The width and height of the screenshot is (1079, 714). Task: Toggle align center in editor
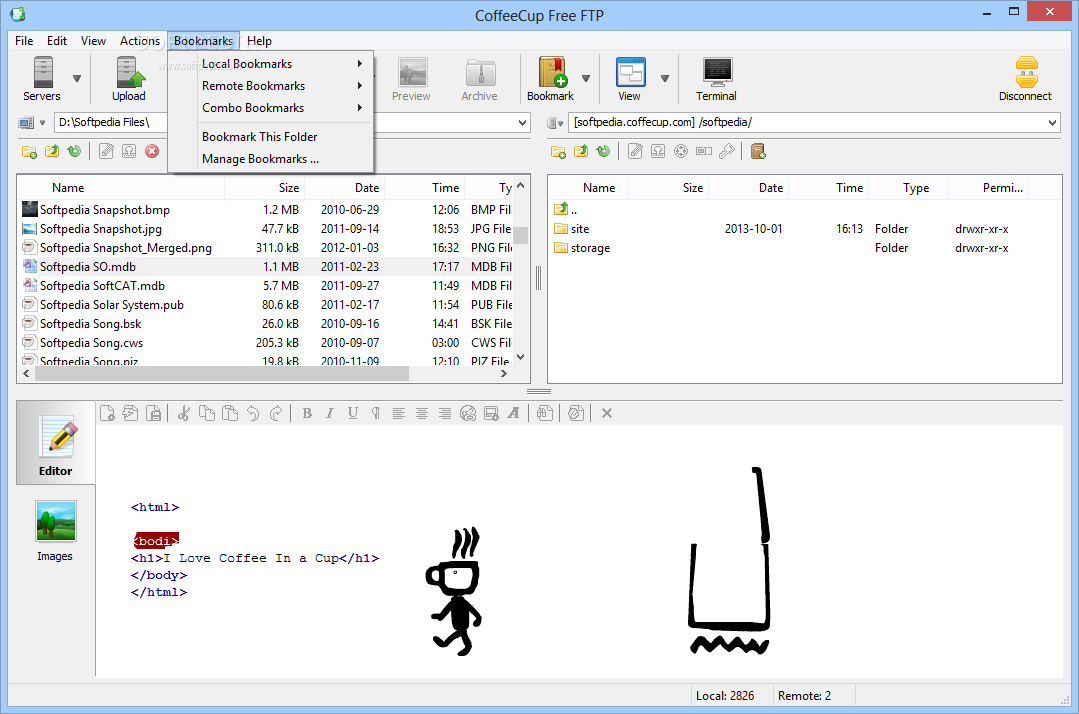pyautogui.click(x=422, y=413)
